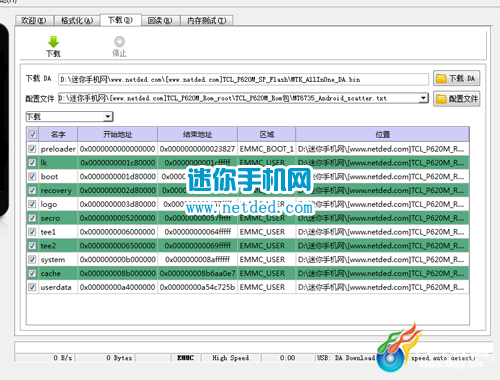
Task: Click the 0 Bytes status entry
Action: pyautogui.click(x=105, y=358)
